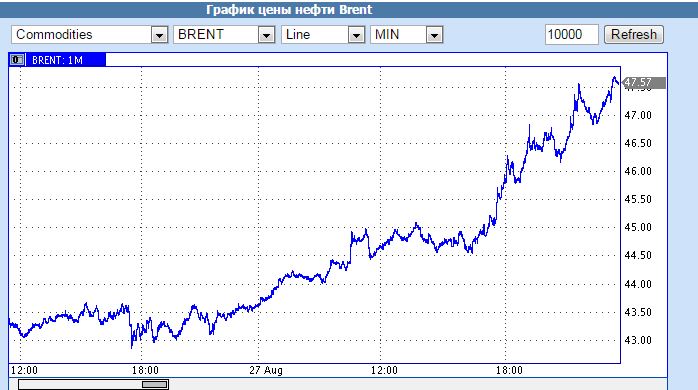Open the Line chart type dropdown
This screenshot has height=390, width=698.
pyautogui.click(x=323, y=35)
